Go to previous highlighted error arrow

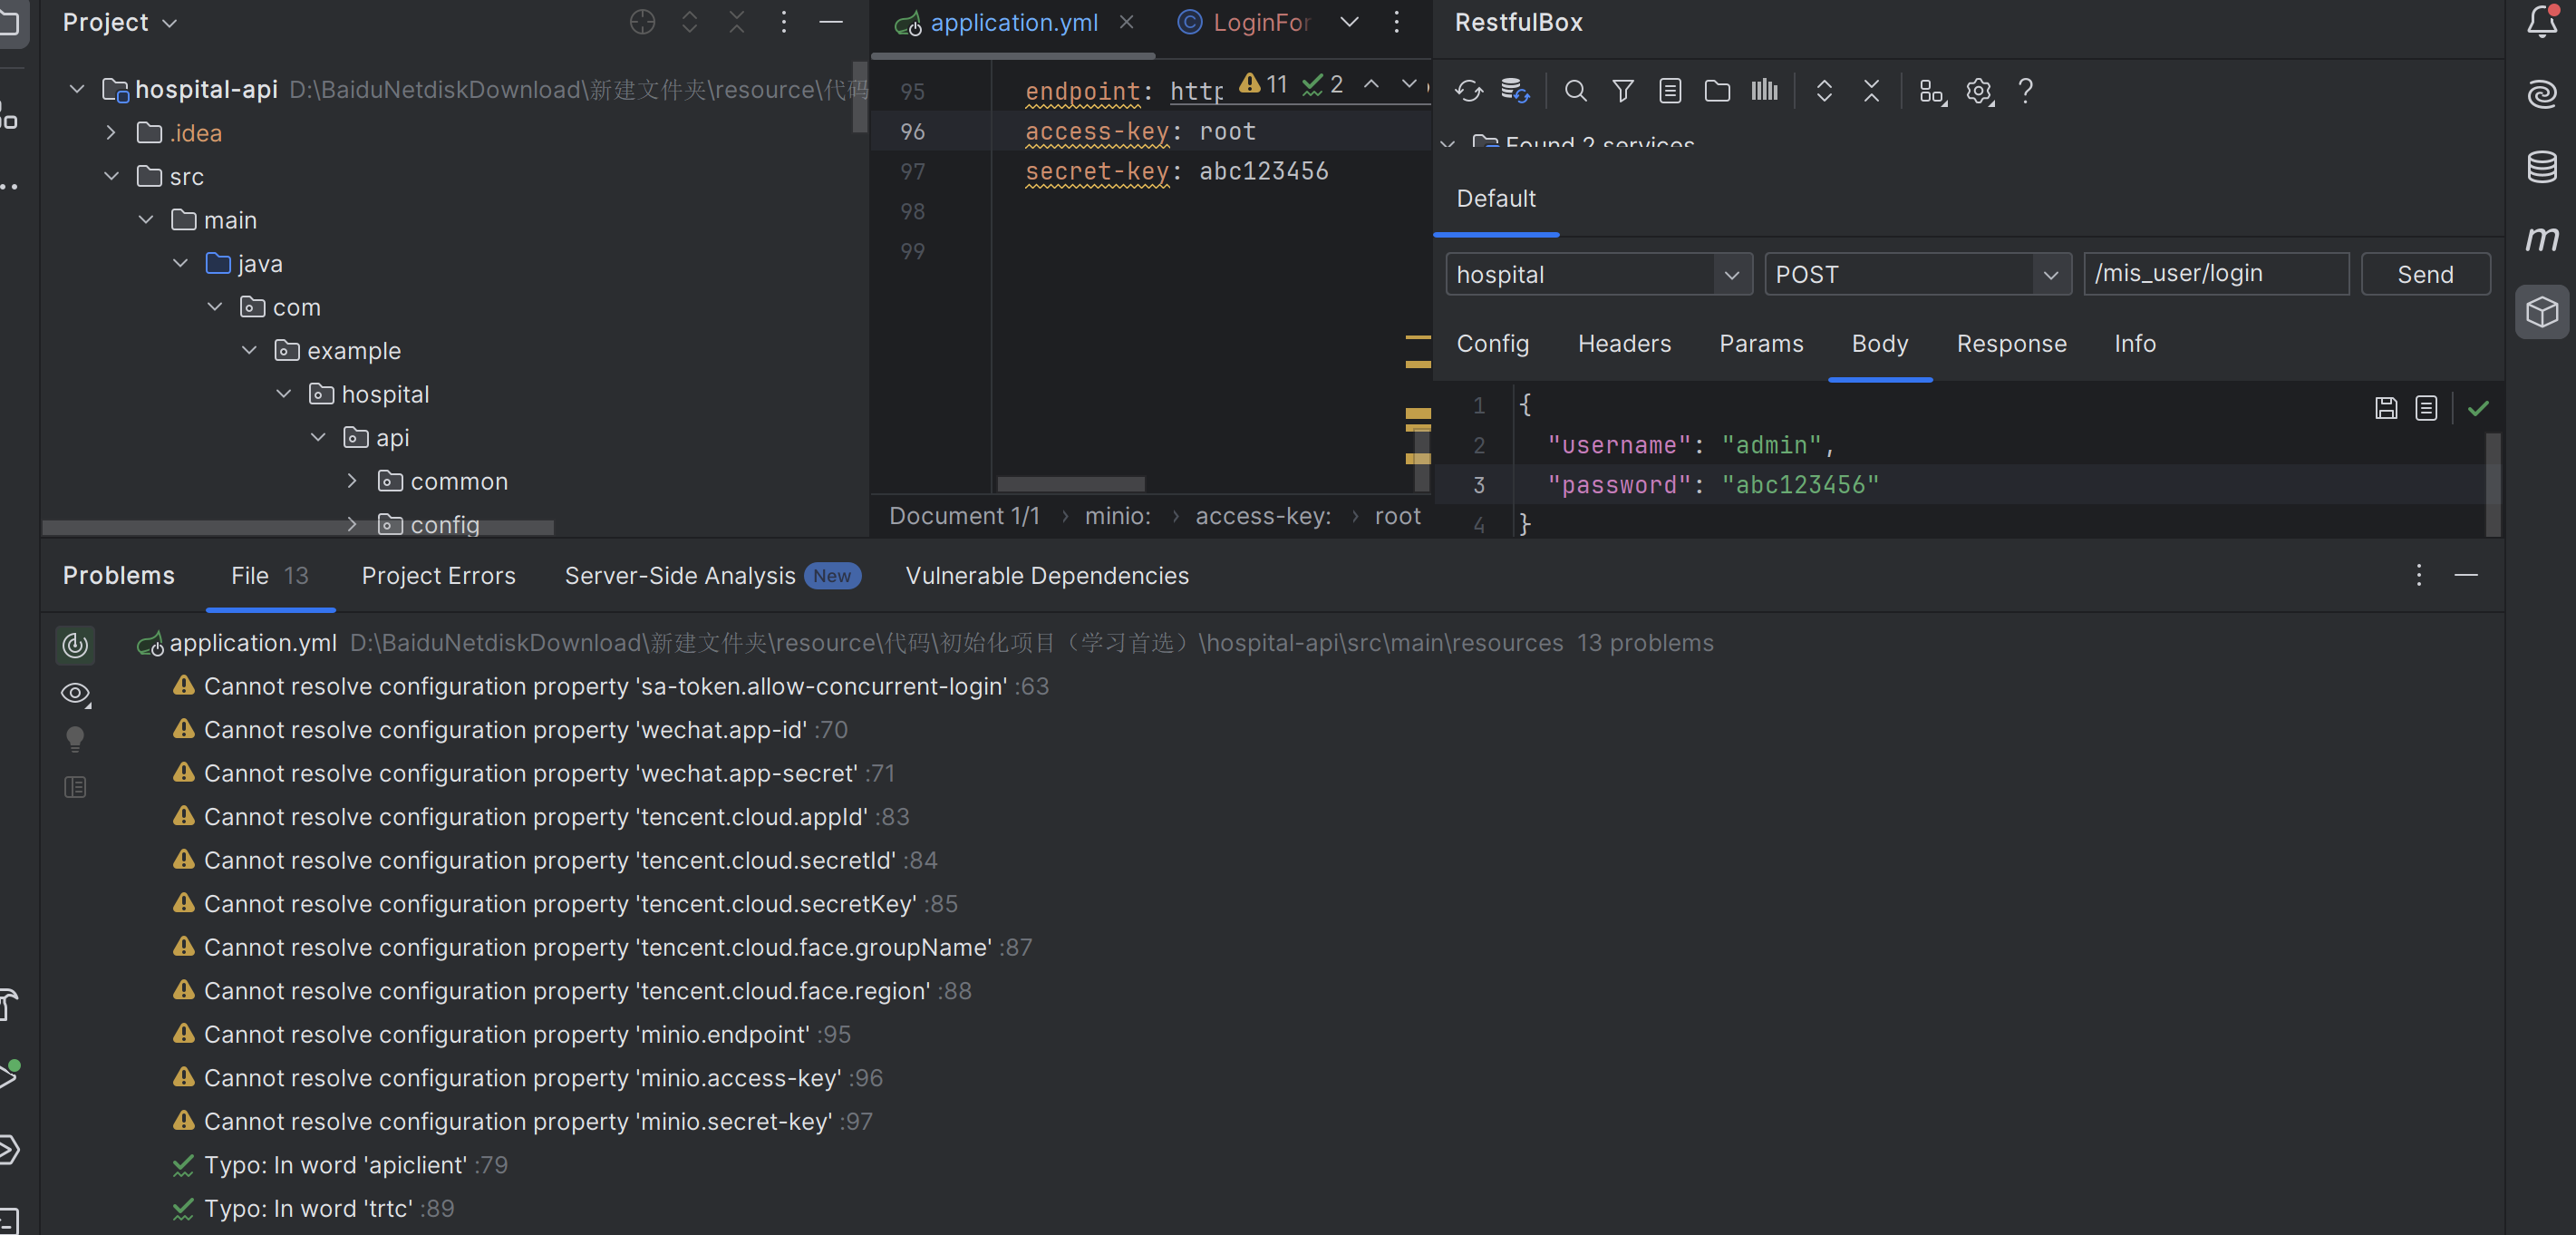1371,84
